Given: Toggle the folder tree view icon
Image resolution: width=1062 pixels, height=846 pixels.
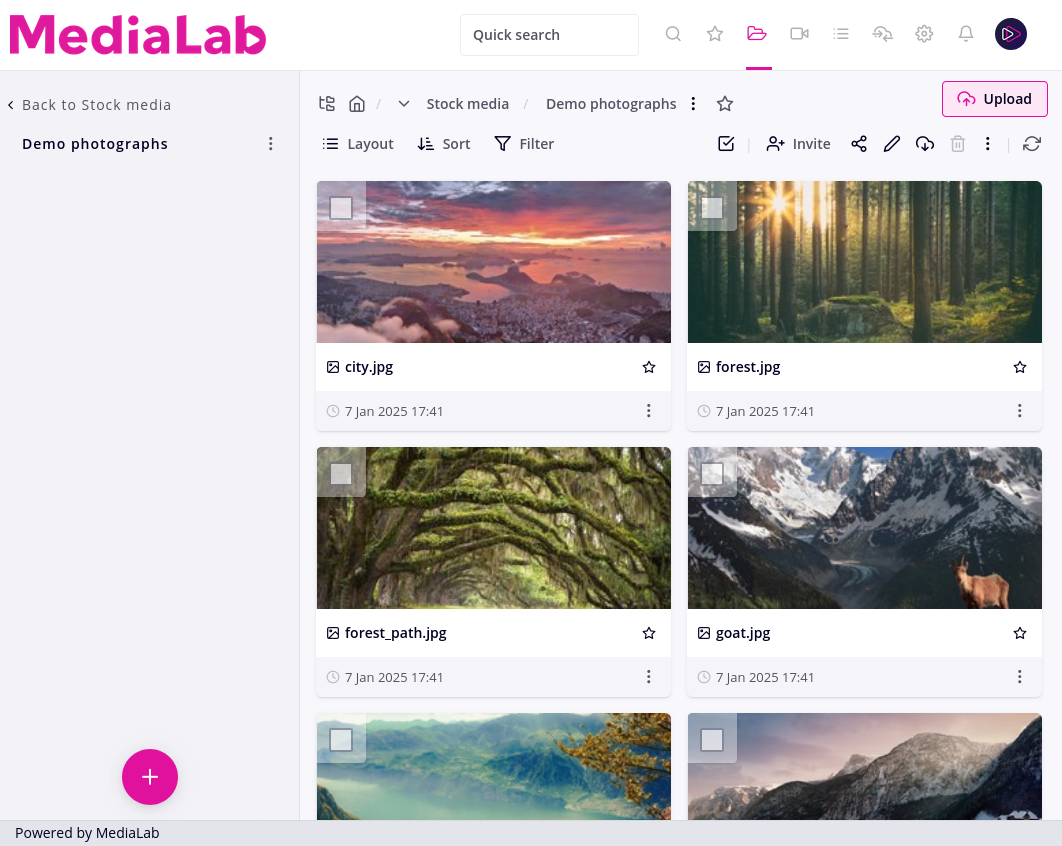Looking at the screenshot, I should pyautogui.click(x=327, y=104).
